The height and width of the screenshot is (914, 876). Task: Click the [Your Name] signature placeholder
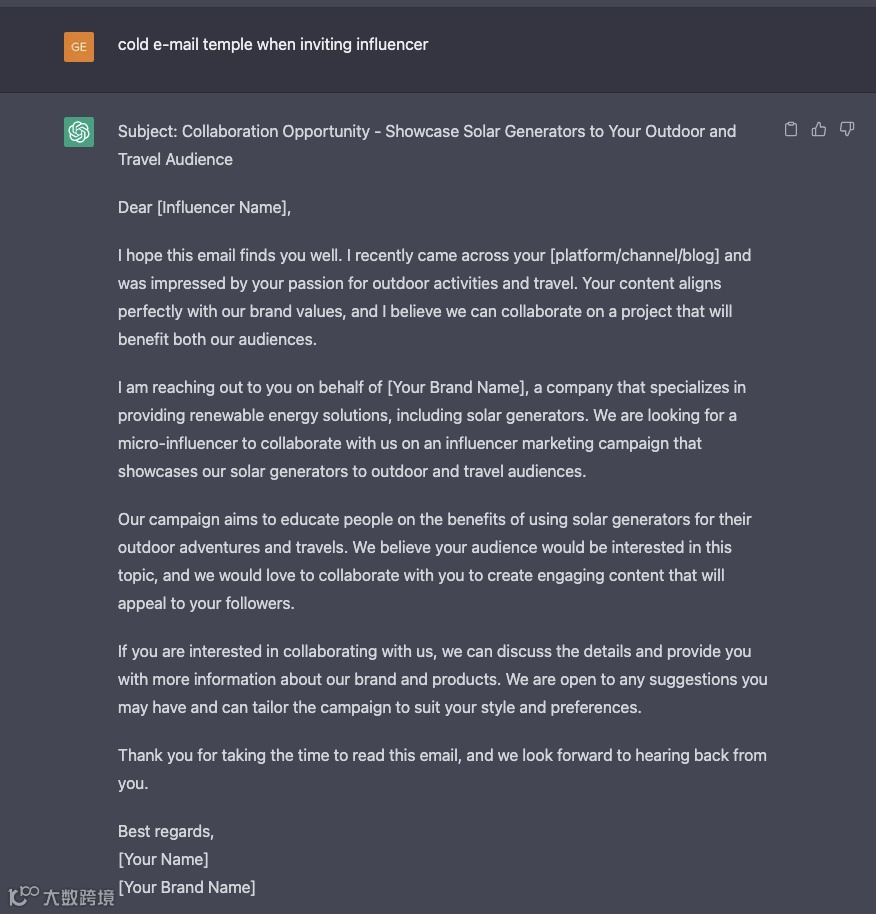click(x=163, y=859)
